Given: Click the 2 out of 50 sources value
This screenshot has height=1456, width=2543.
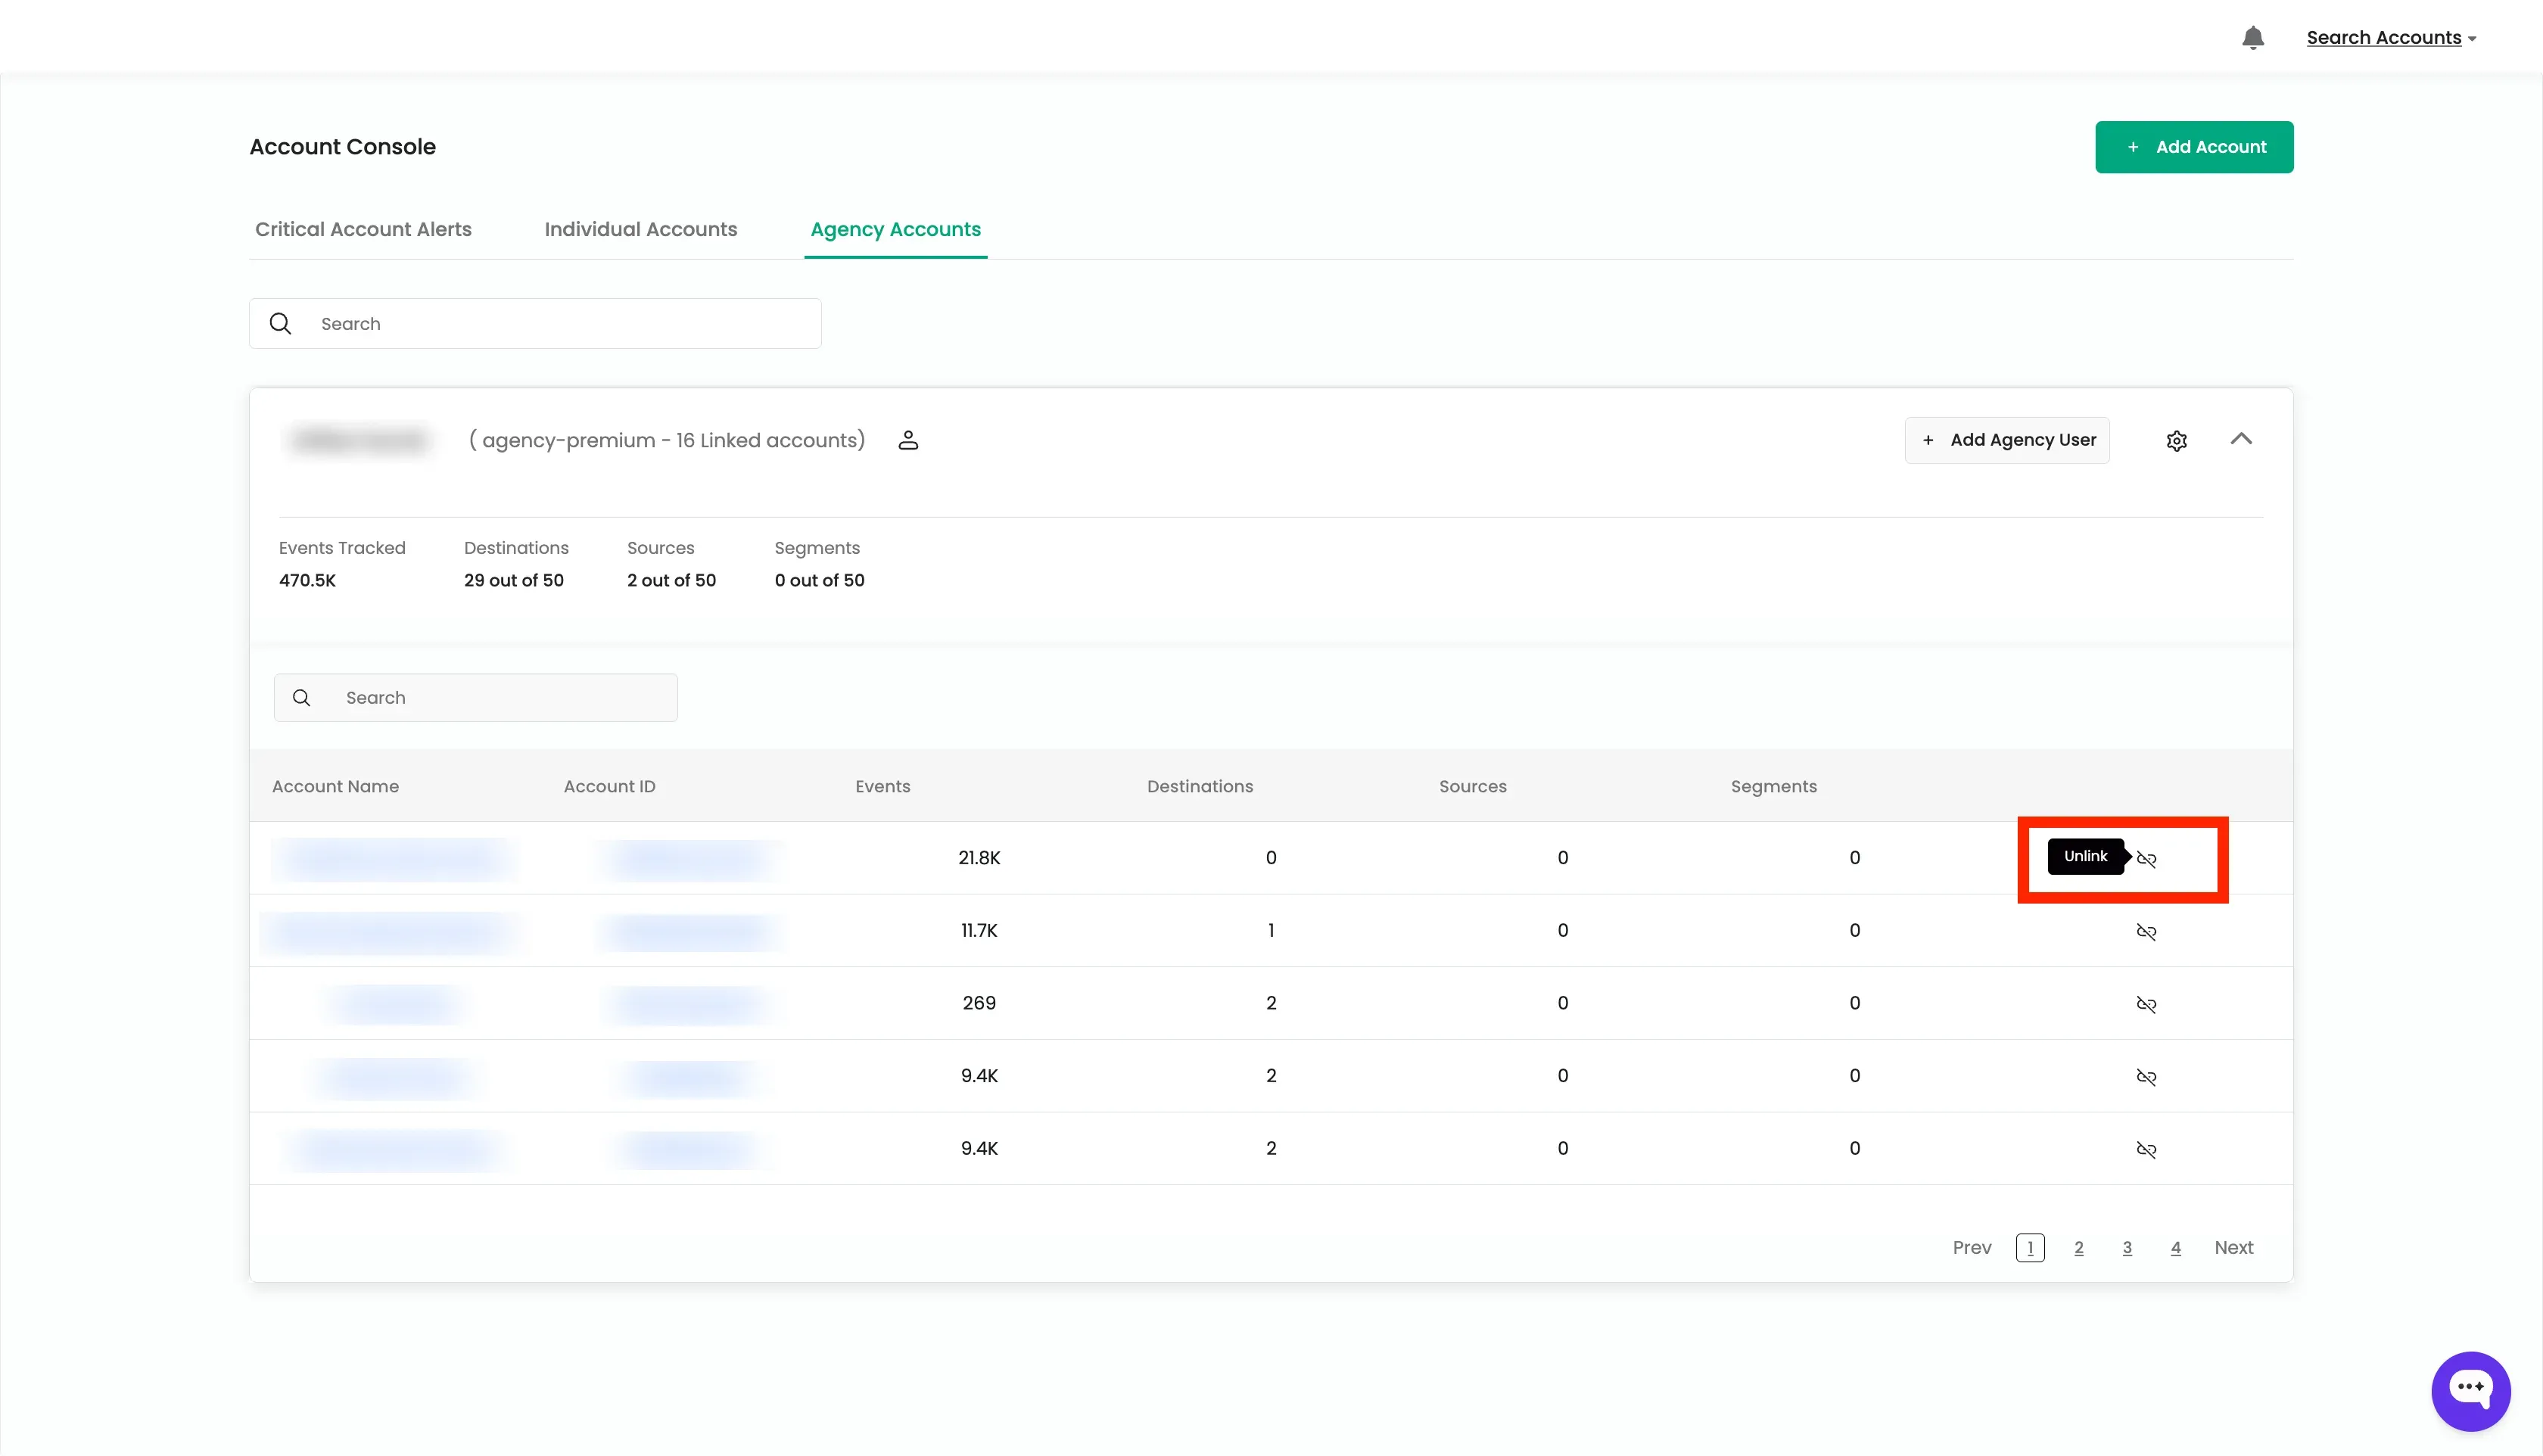Looking at the screenshot, I should point(671,580).
